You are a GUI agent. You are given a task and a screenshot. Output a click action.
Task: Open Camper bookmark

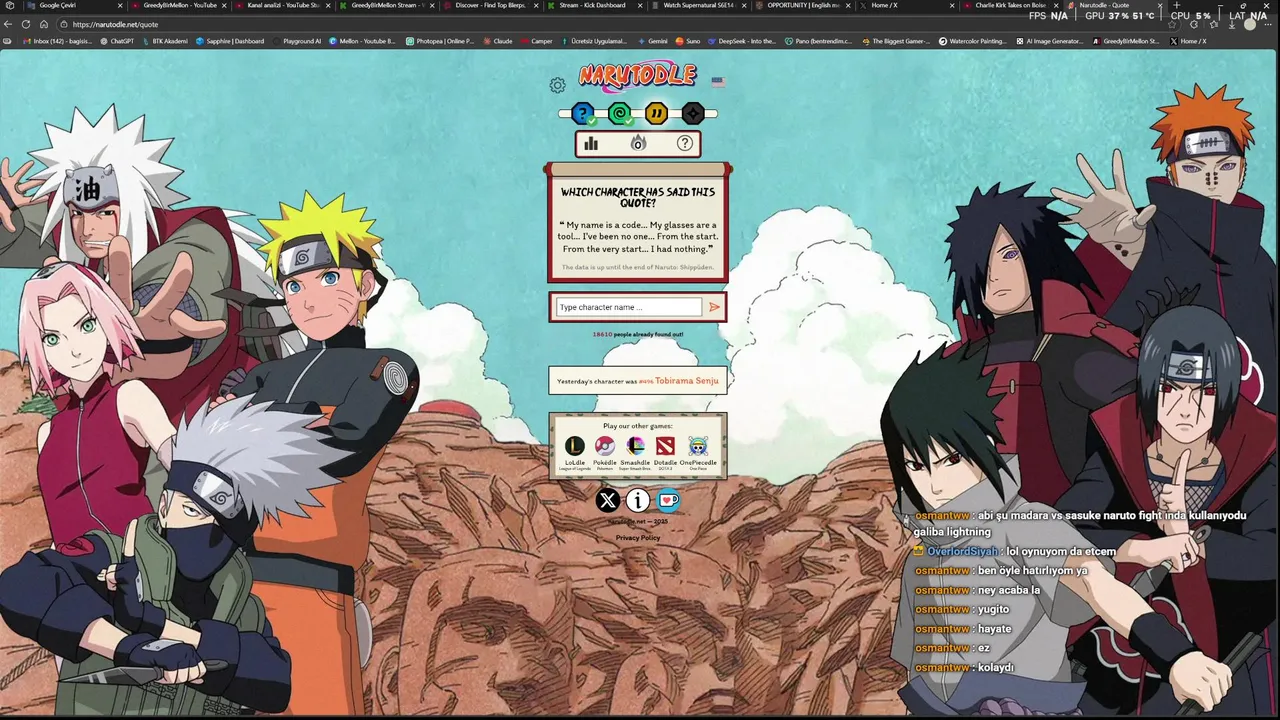click(536, 41)
